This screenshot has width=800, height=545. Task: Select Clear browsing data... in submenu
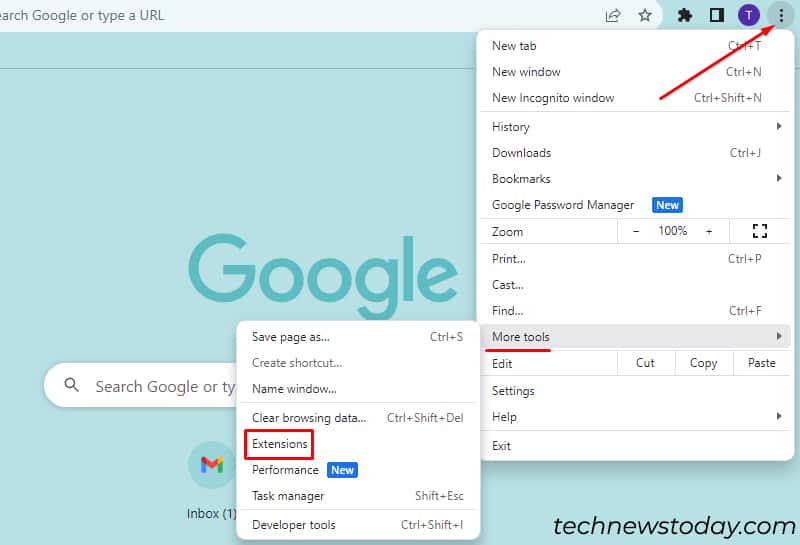tap(358, 418)
